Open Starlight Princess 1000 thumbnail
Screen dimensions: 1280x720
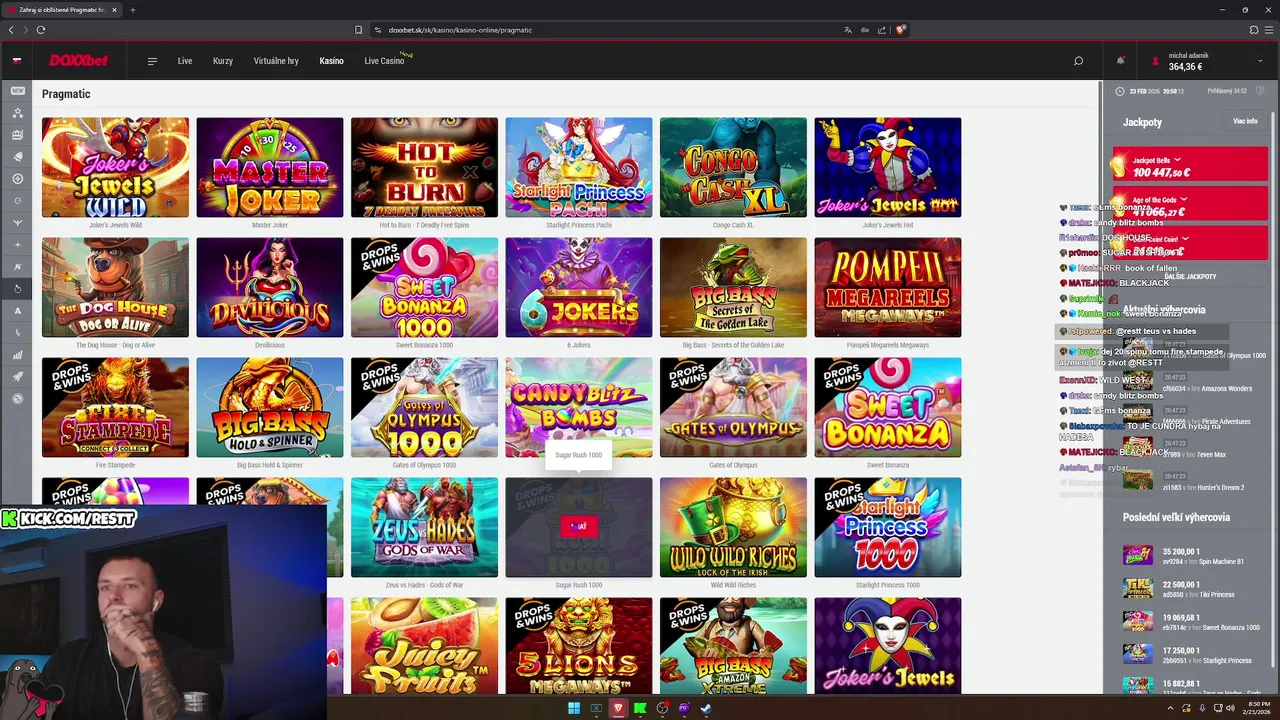[x=888, y=527]
